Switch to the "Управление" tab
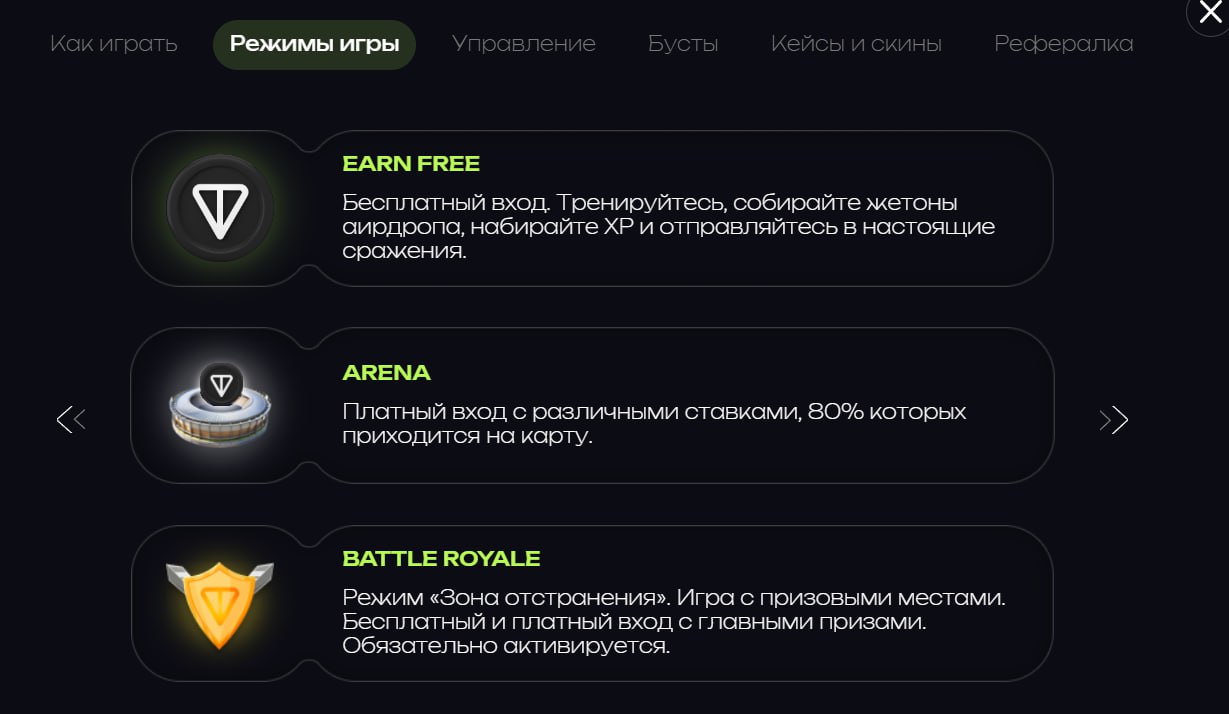 [523, 44]
